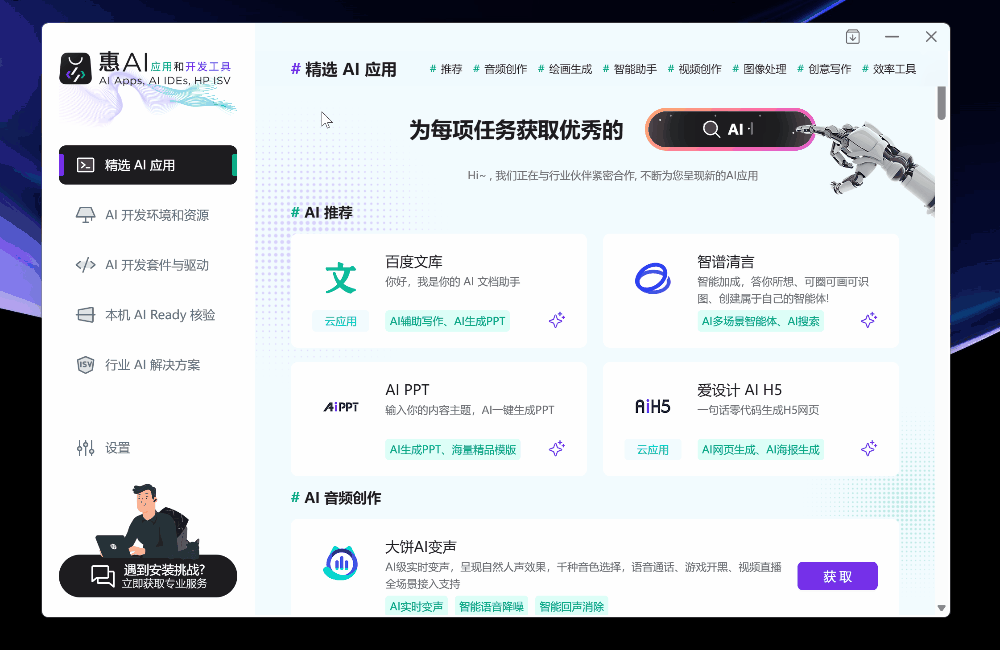This screenshot has height=650, width=1000.
Task: Open 本机 AI Ready 核验 page
Action: (148, 315)
